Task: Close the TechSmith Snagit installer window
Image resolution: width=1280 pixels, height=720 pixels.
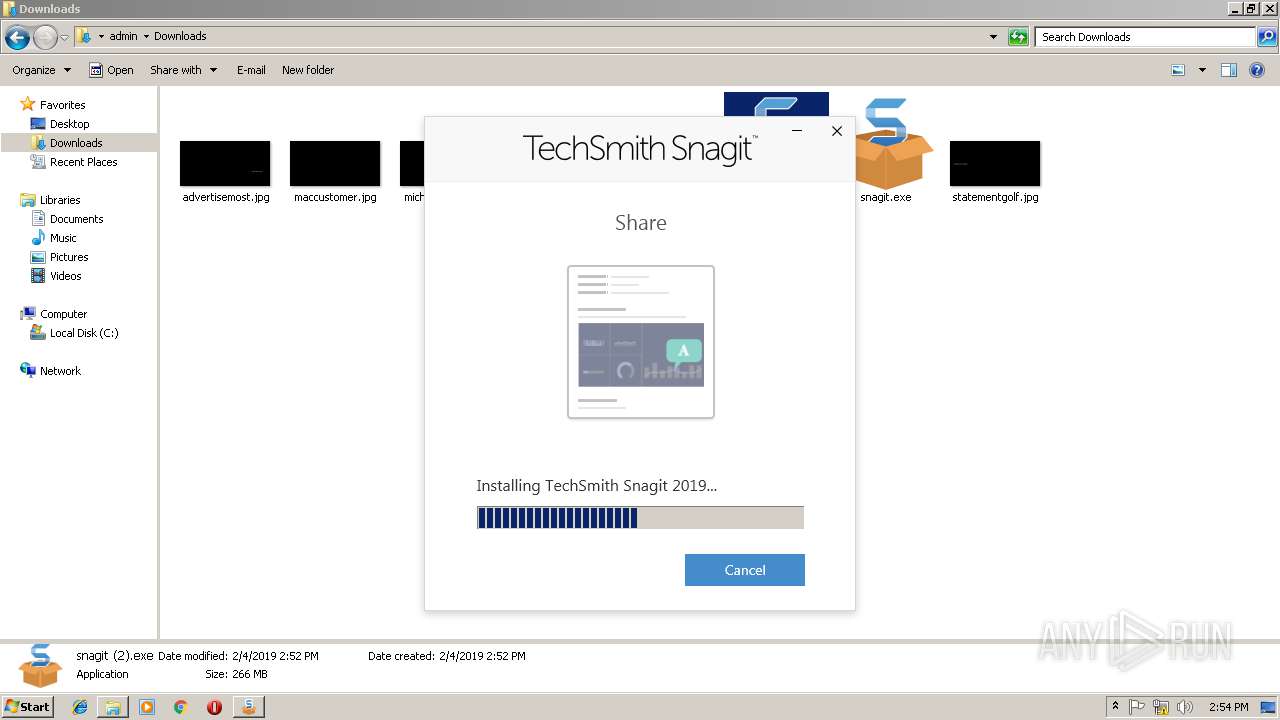Action: pyautogui.click(x=837, y=131)
